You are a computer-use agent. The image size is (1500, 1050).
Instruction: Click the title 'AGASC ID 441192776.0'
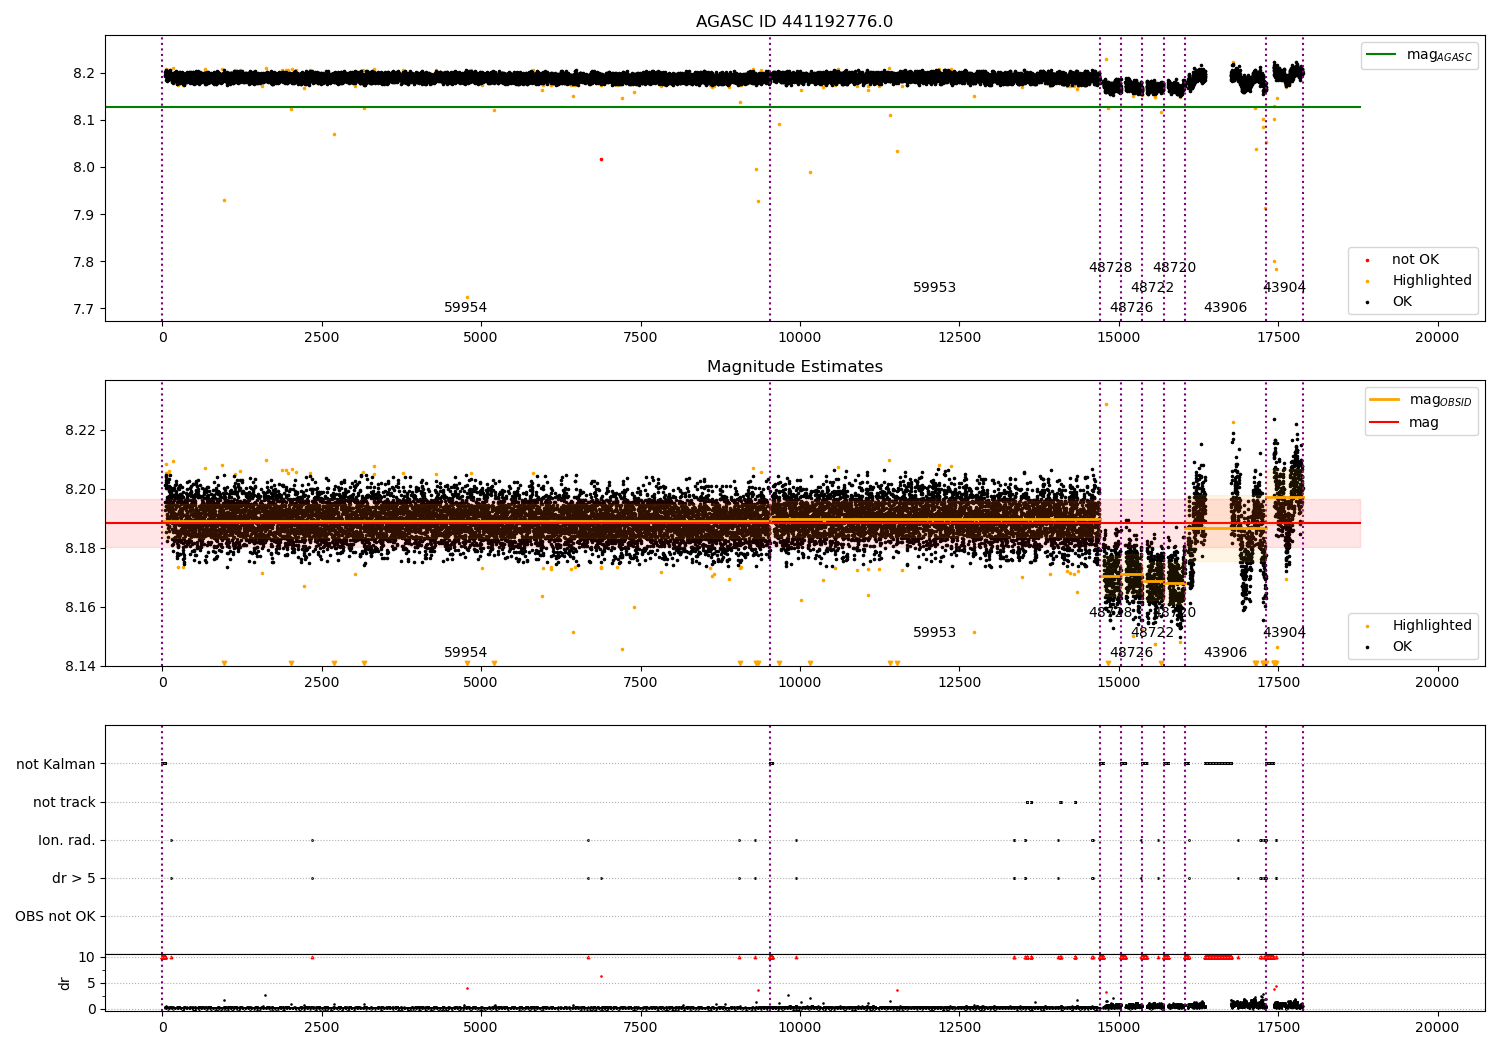pyautogui.click(x=794, y=22)
